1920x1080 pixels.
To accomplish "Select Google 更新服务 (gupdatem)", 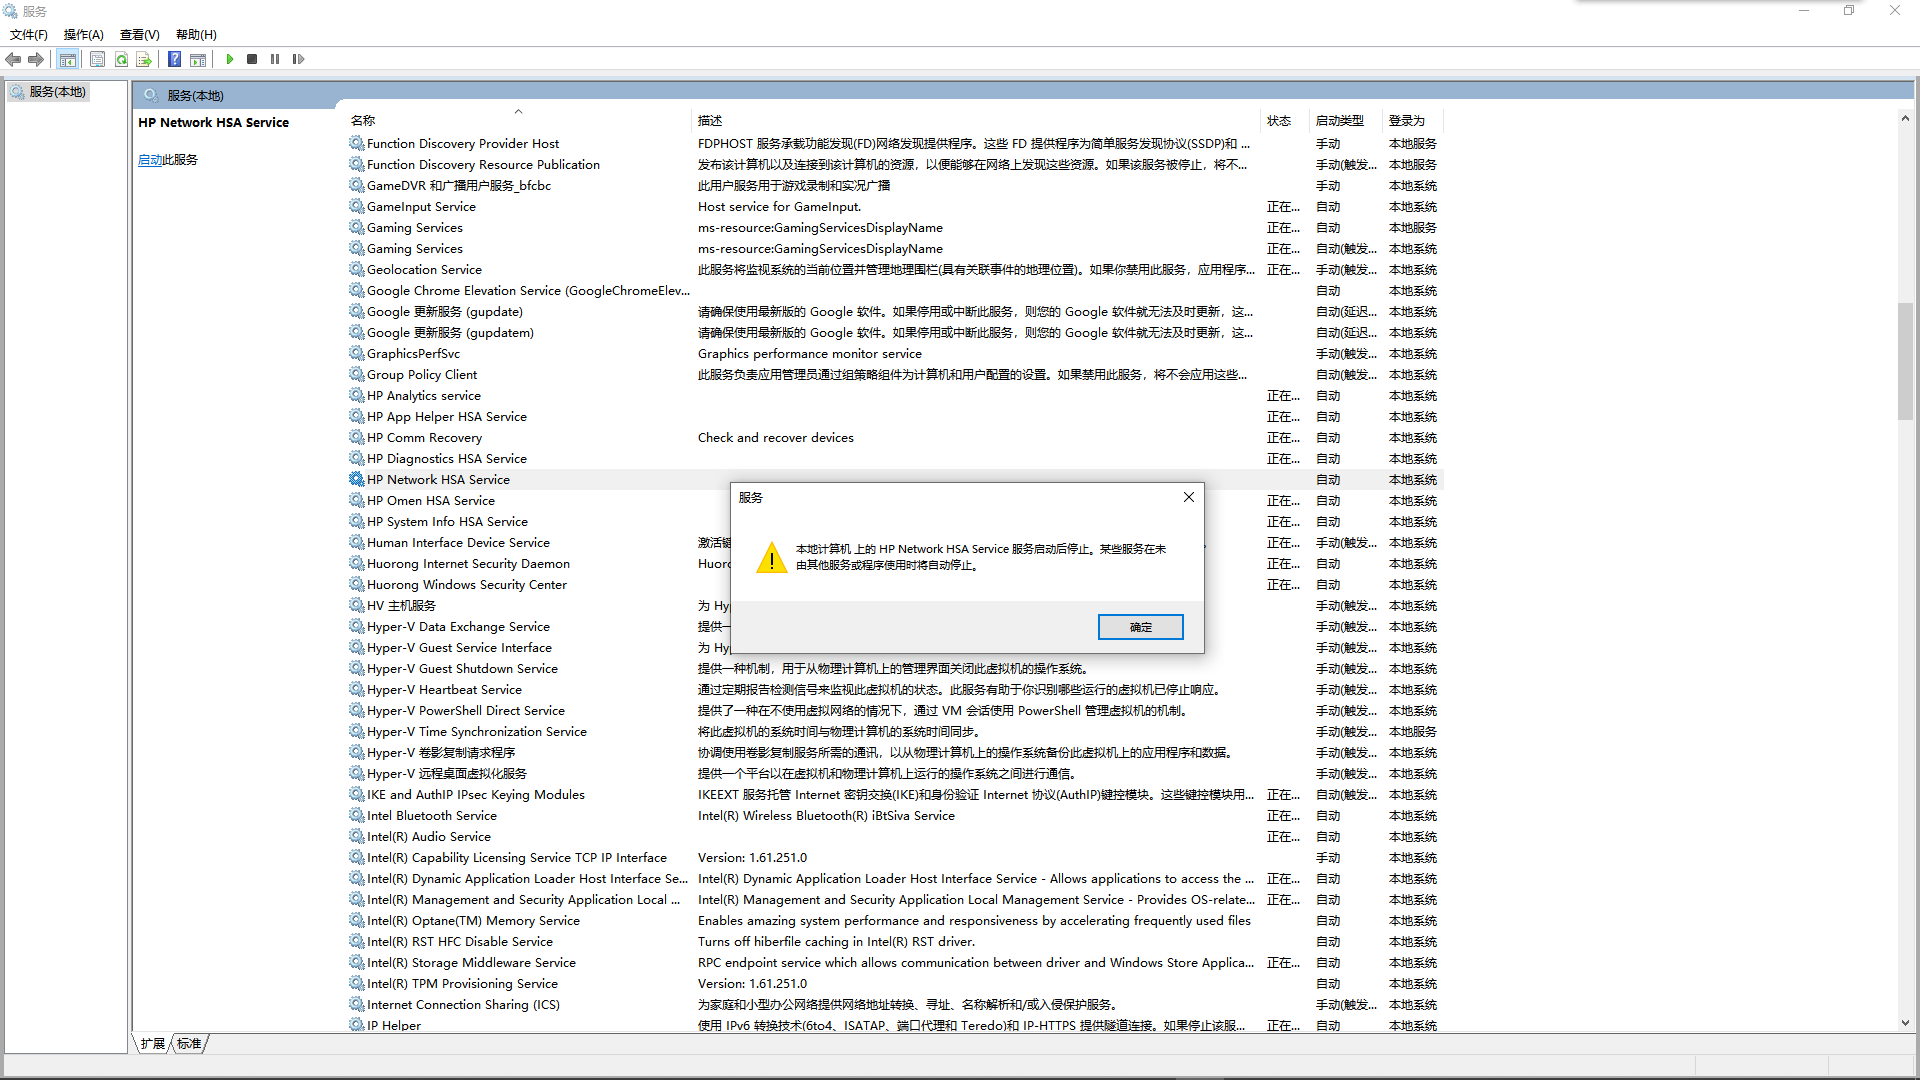I will point(894,332).
